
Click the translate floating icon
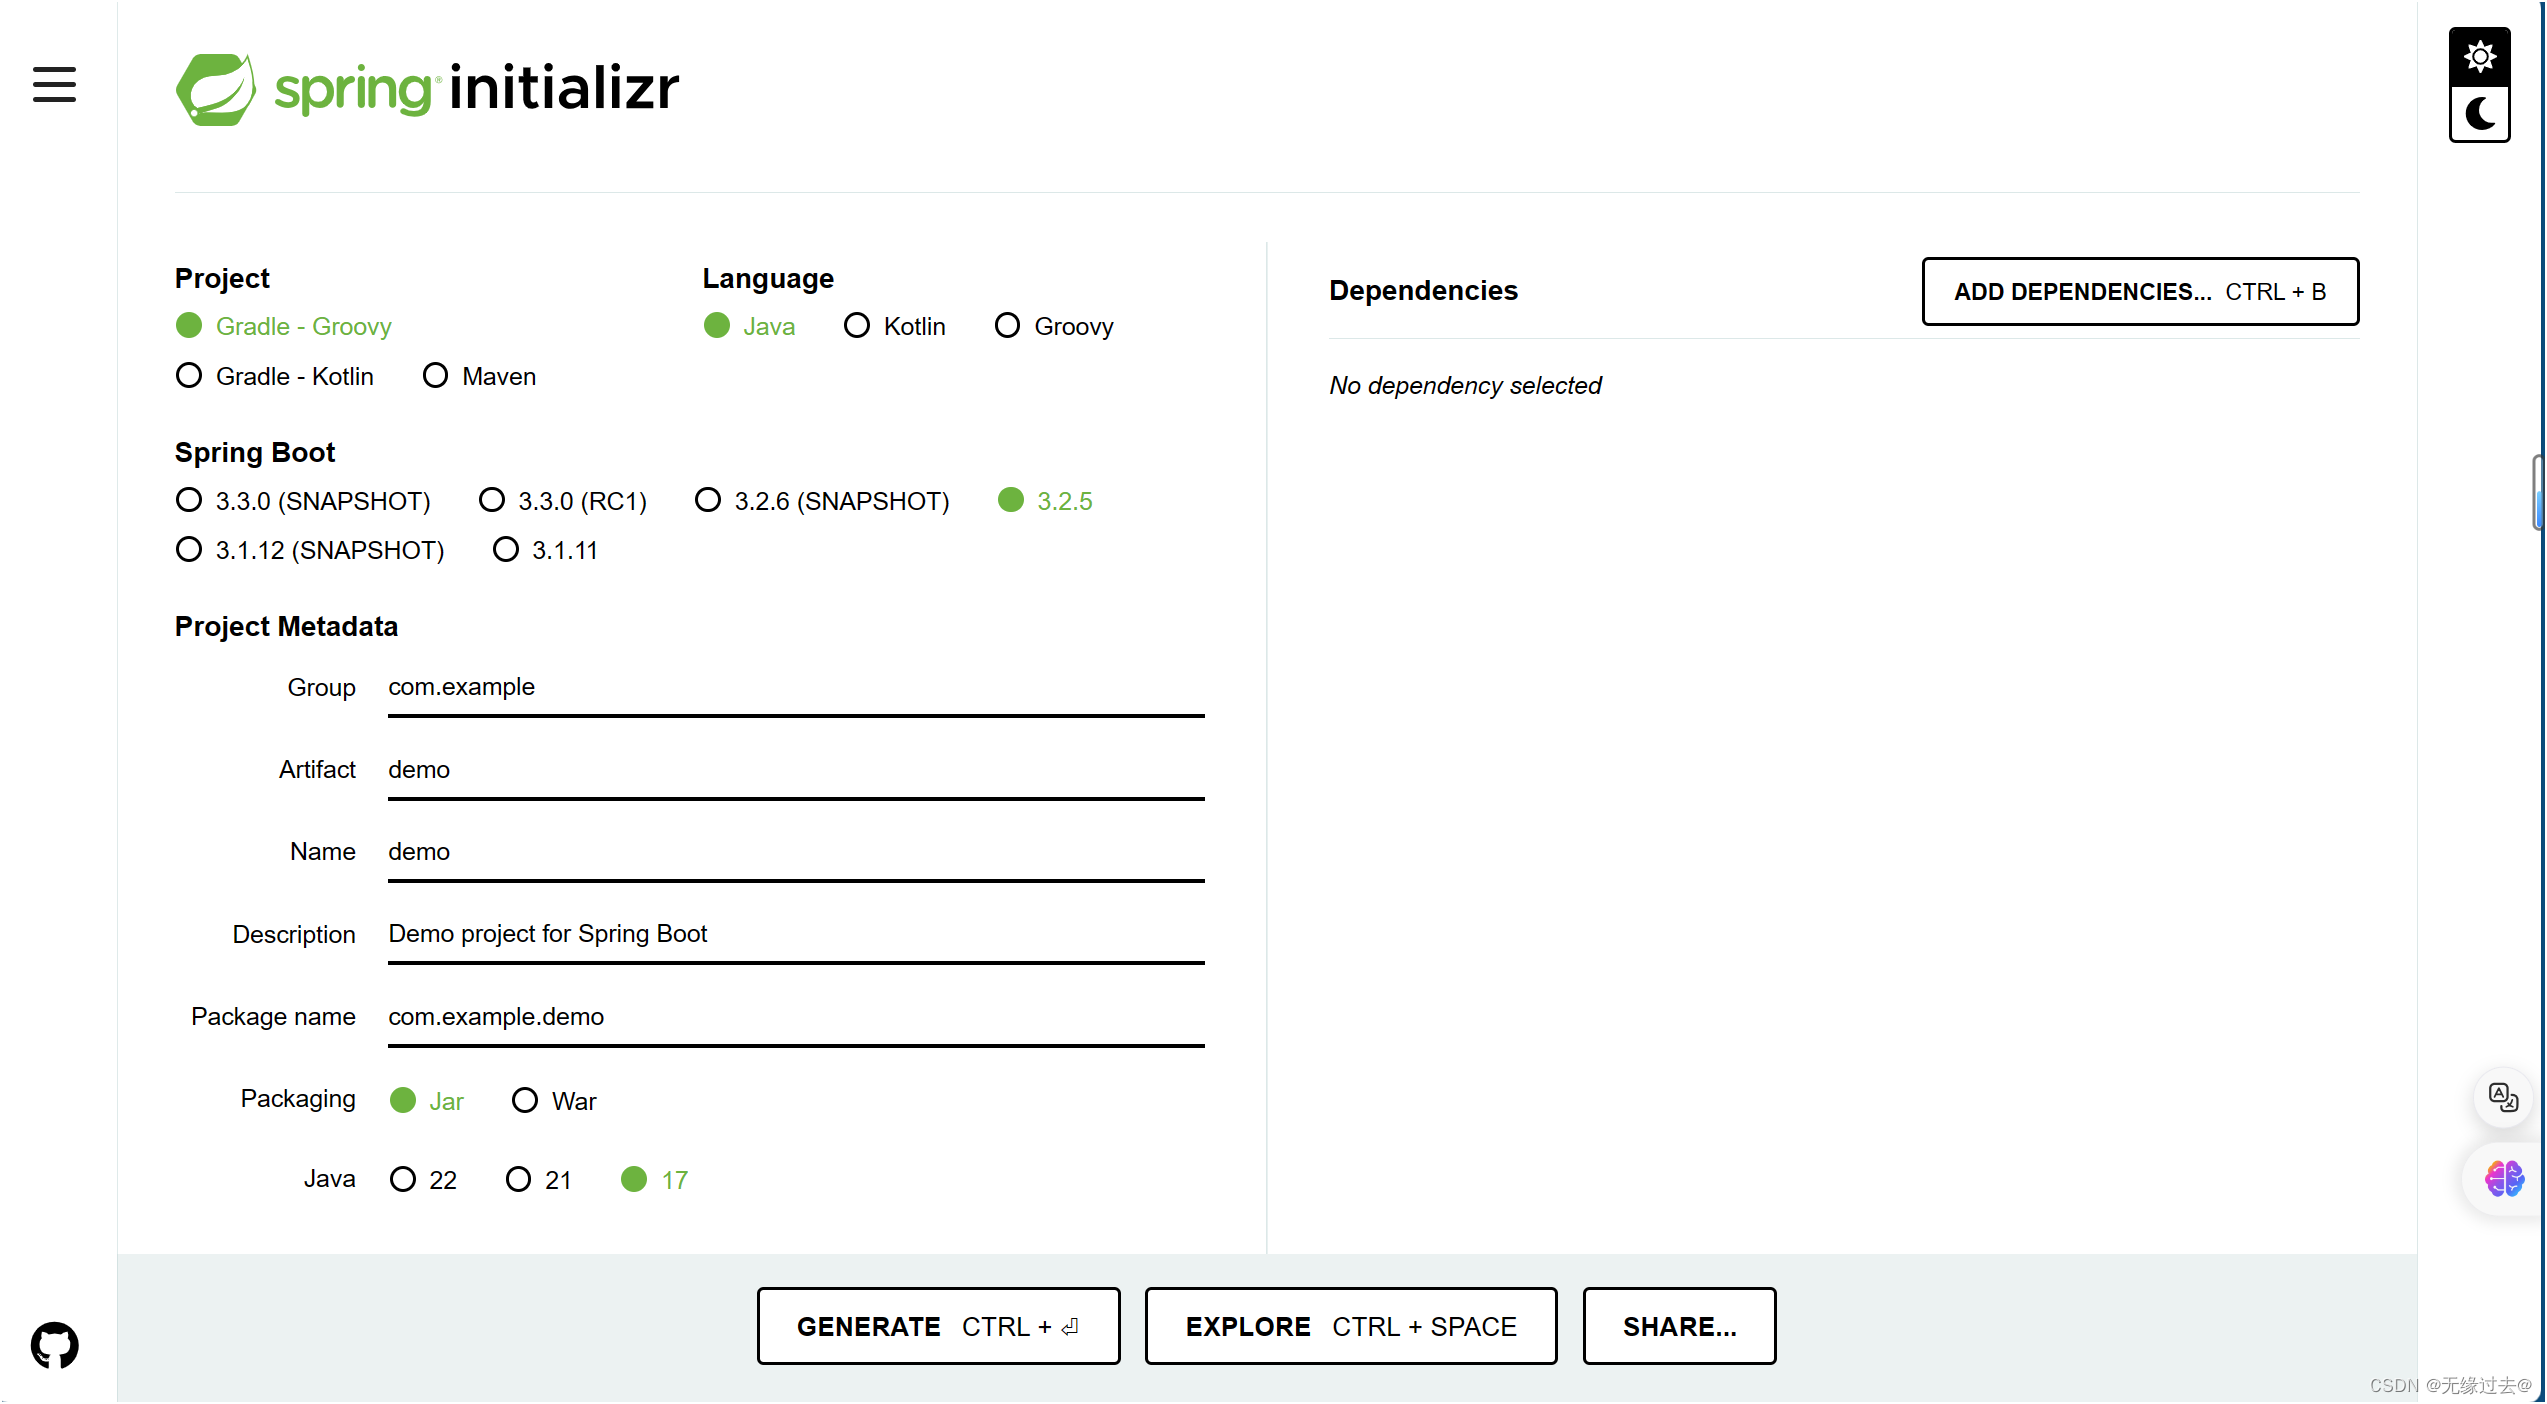tap(2502, 1098)
